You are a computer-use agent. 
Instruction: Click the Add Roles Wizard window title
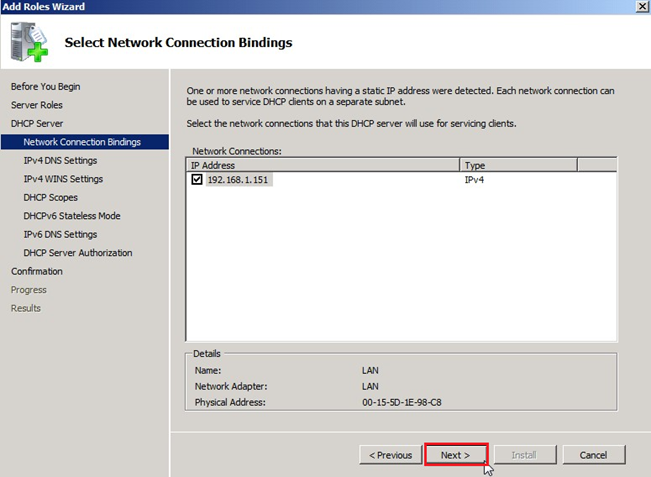44,7
